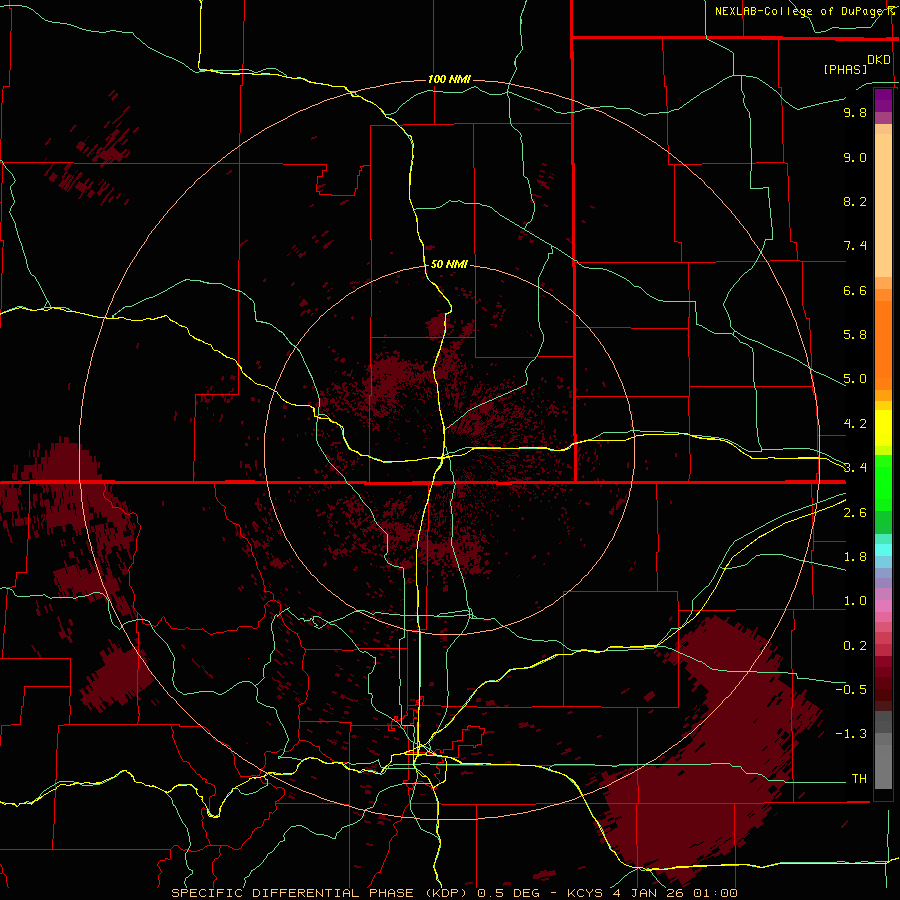Viewport: 900px width, 900px height.
Task: Click the SPECIFIC DIFFERENTIAL PHASE (KDP) caption text
Action: point(320,893)
